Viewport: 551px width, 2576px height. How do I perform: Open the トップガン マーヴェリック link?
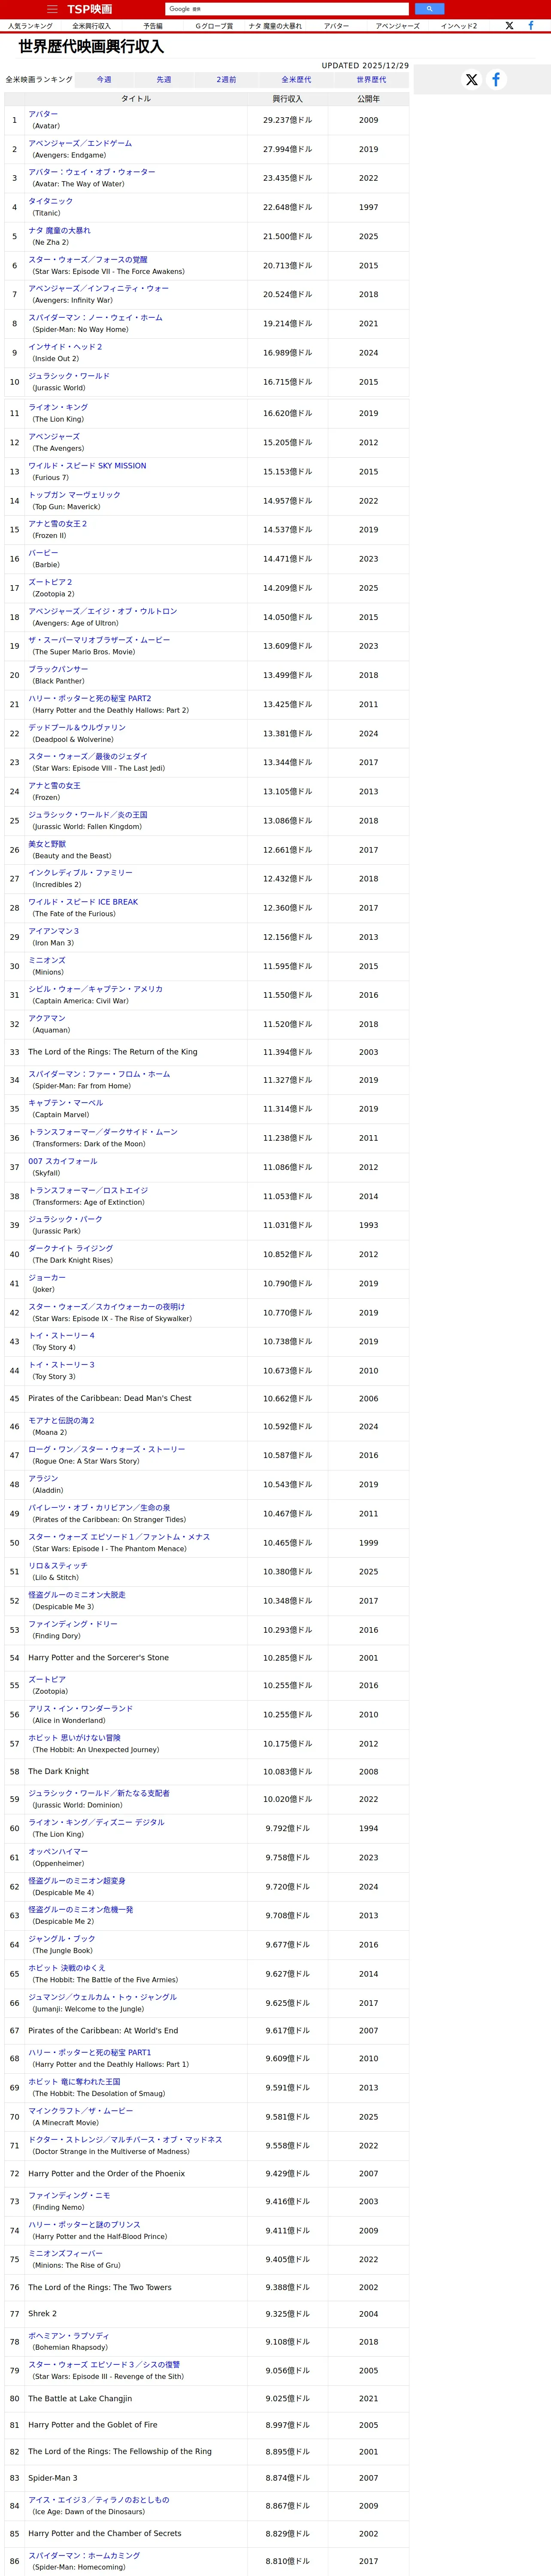tap(74, 494)
